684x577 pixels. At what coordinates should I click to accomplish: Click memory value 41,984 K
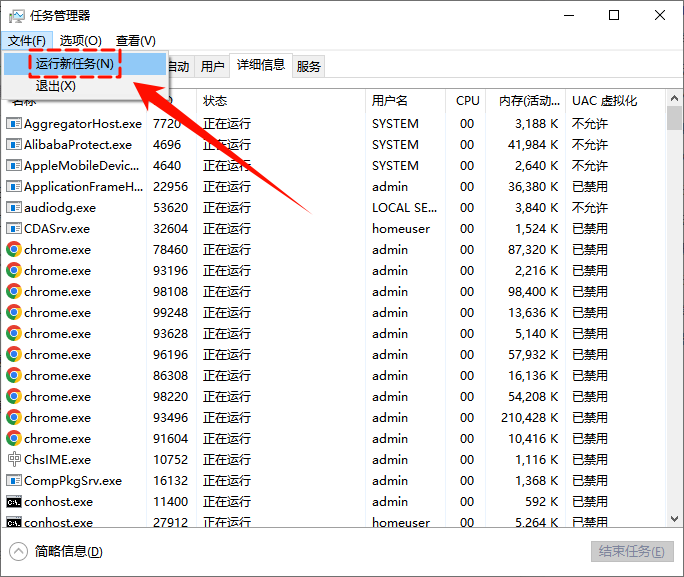[533, 145]
